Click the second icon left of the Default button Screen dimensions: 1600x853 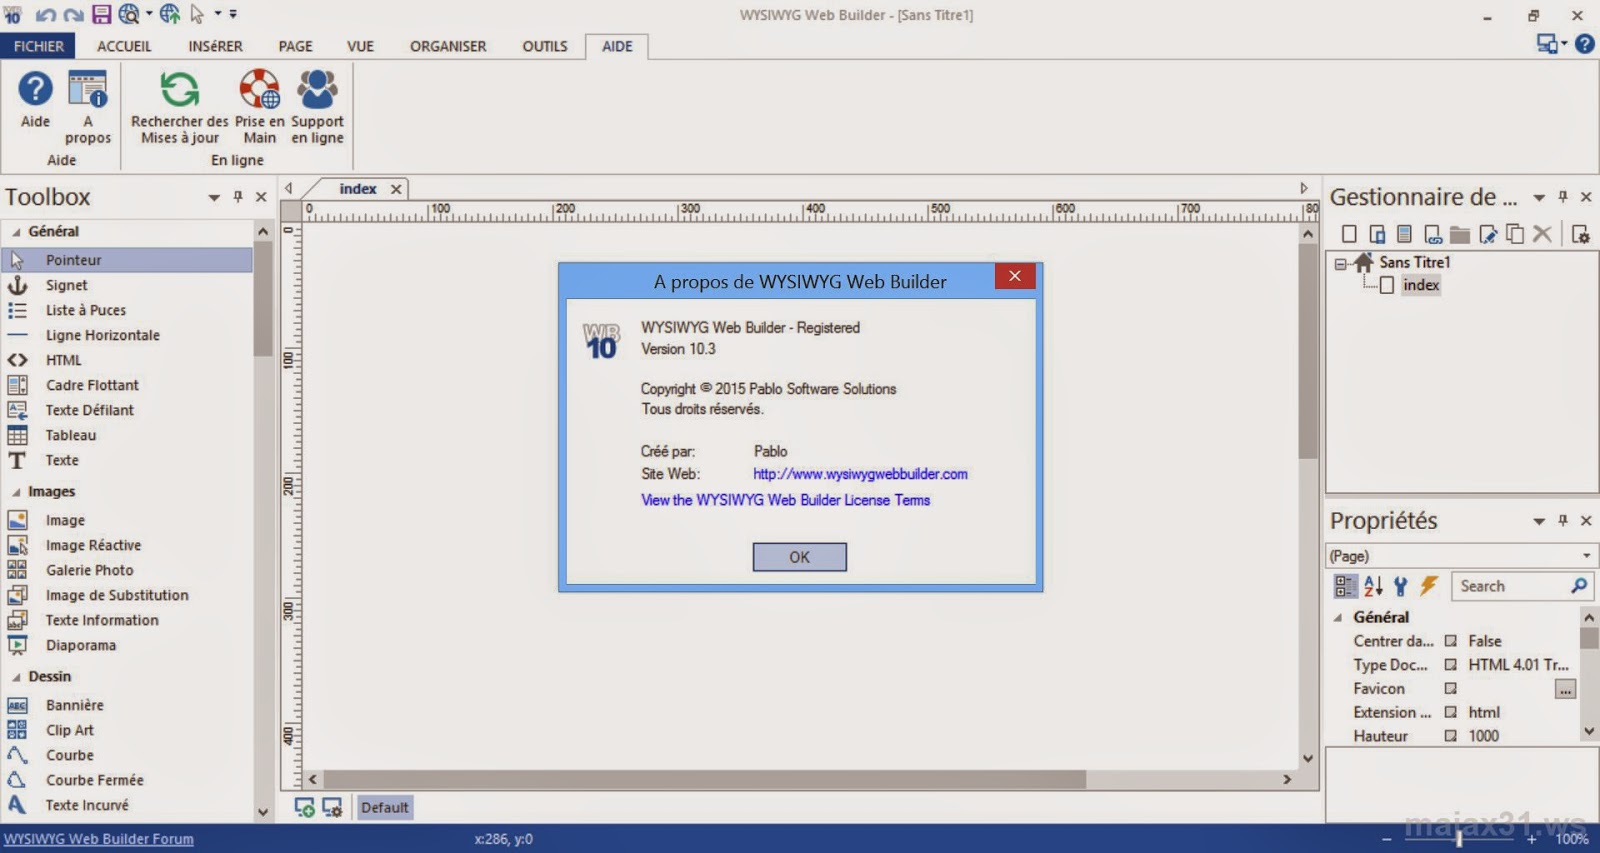point(332,807)
